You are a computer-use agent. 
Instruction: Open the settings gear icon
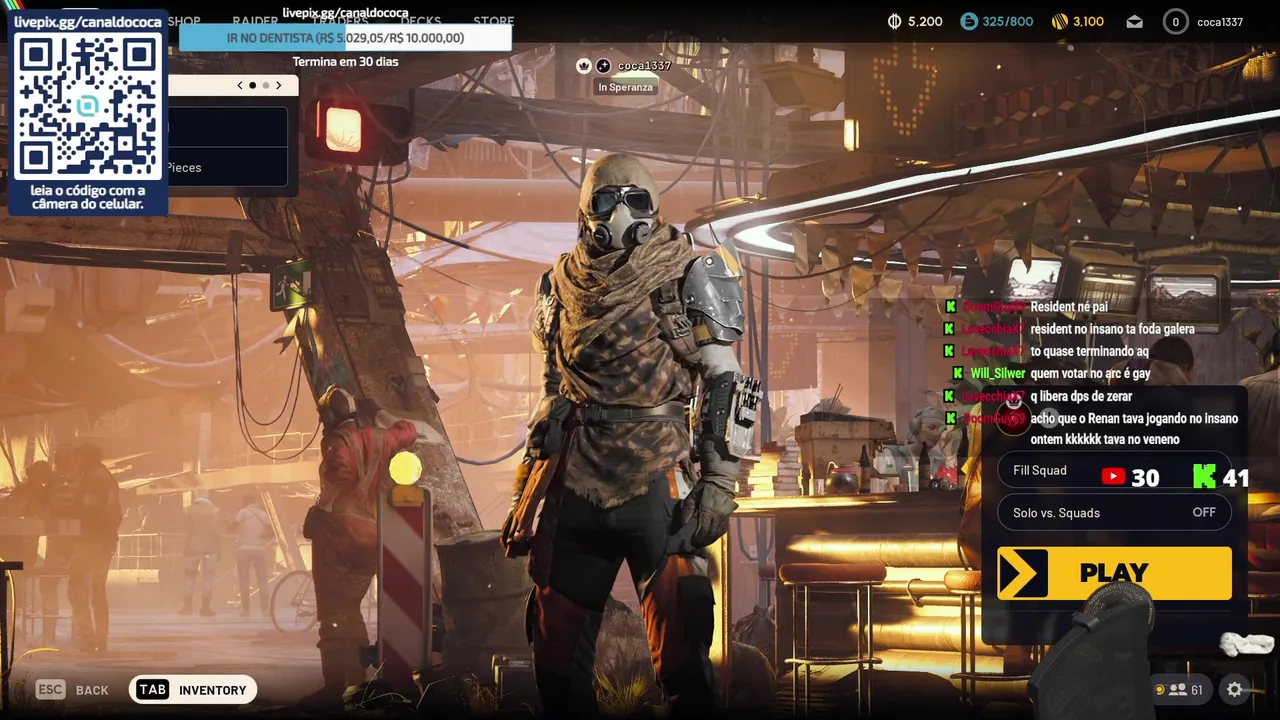click(x=1235, y=689)
